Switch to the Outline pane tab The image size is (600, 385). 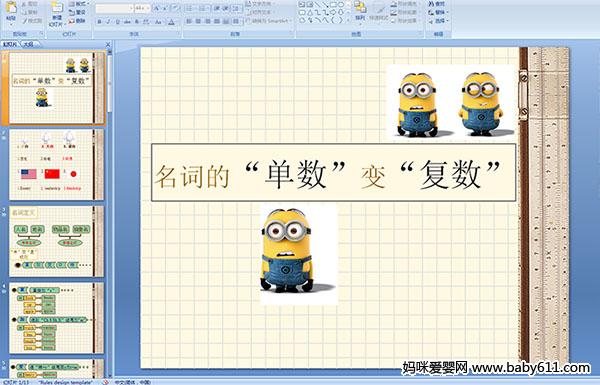click(x=28, y=44)
